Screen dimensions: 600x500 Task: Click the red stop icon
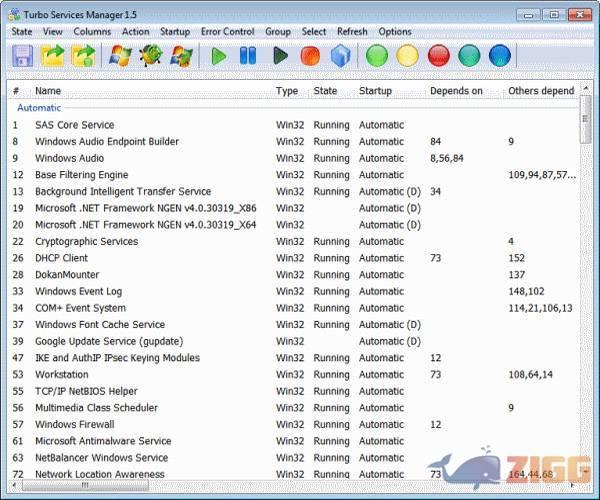[x=310, y=56]
